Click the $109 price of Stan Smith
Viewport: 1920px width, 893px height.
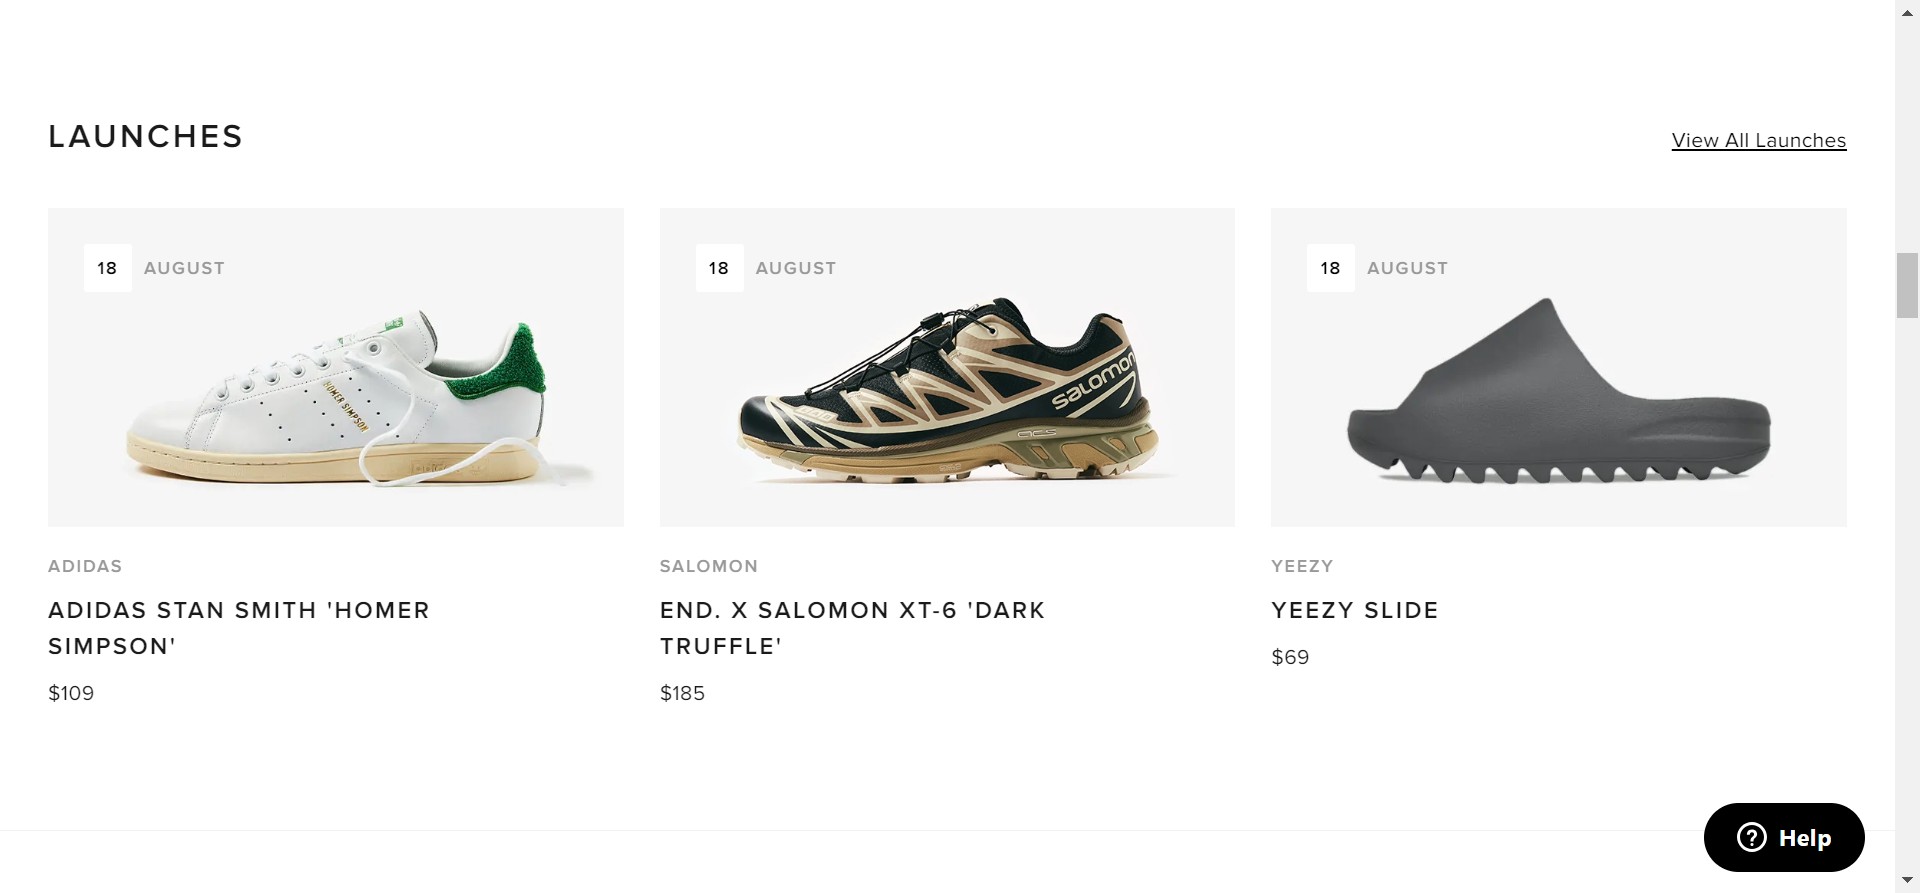71,693
